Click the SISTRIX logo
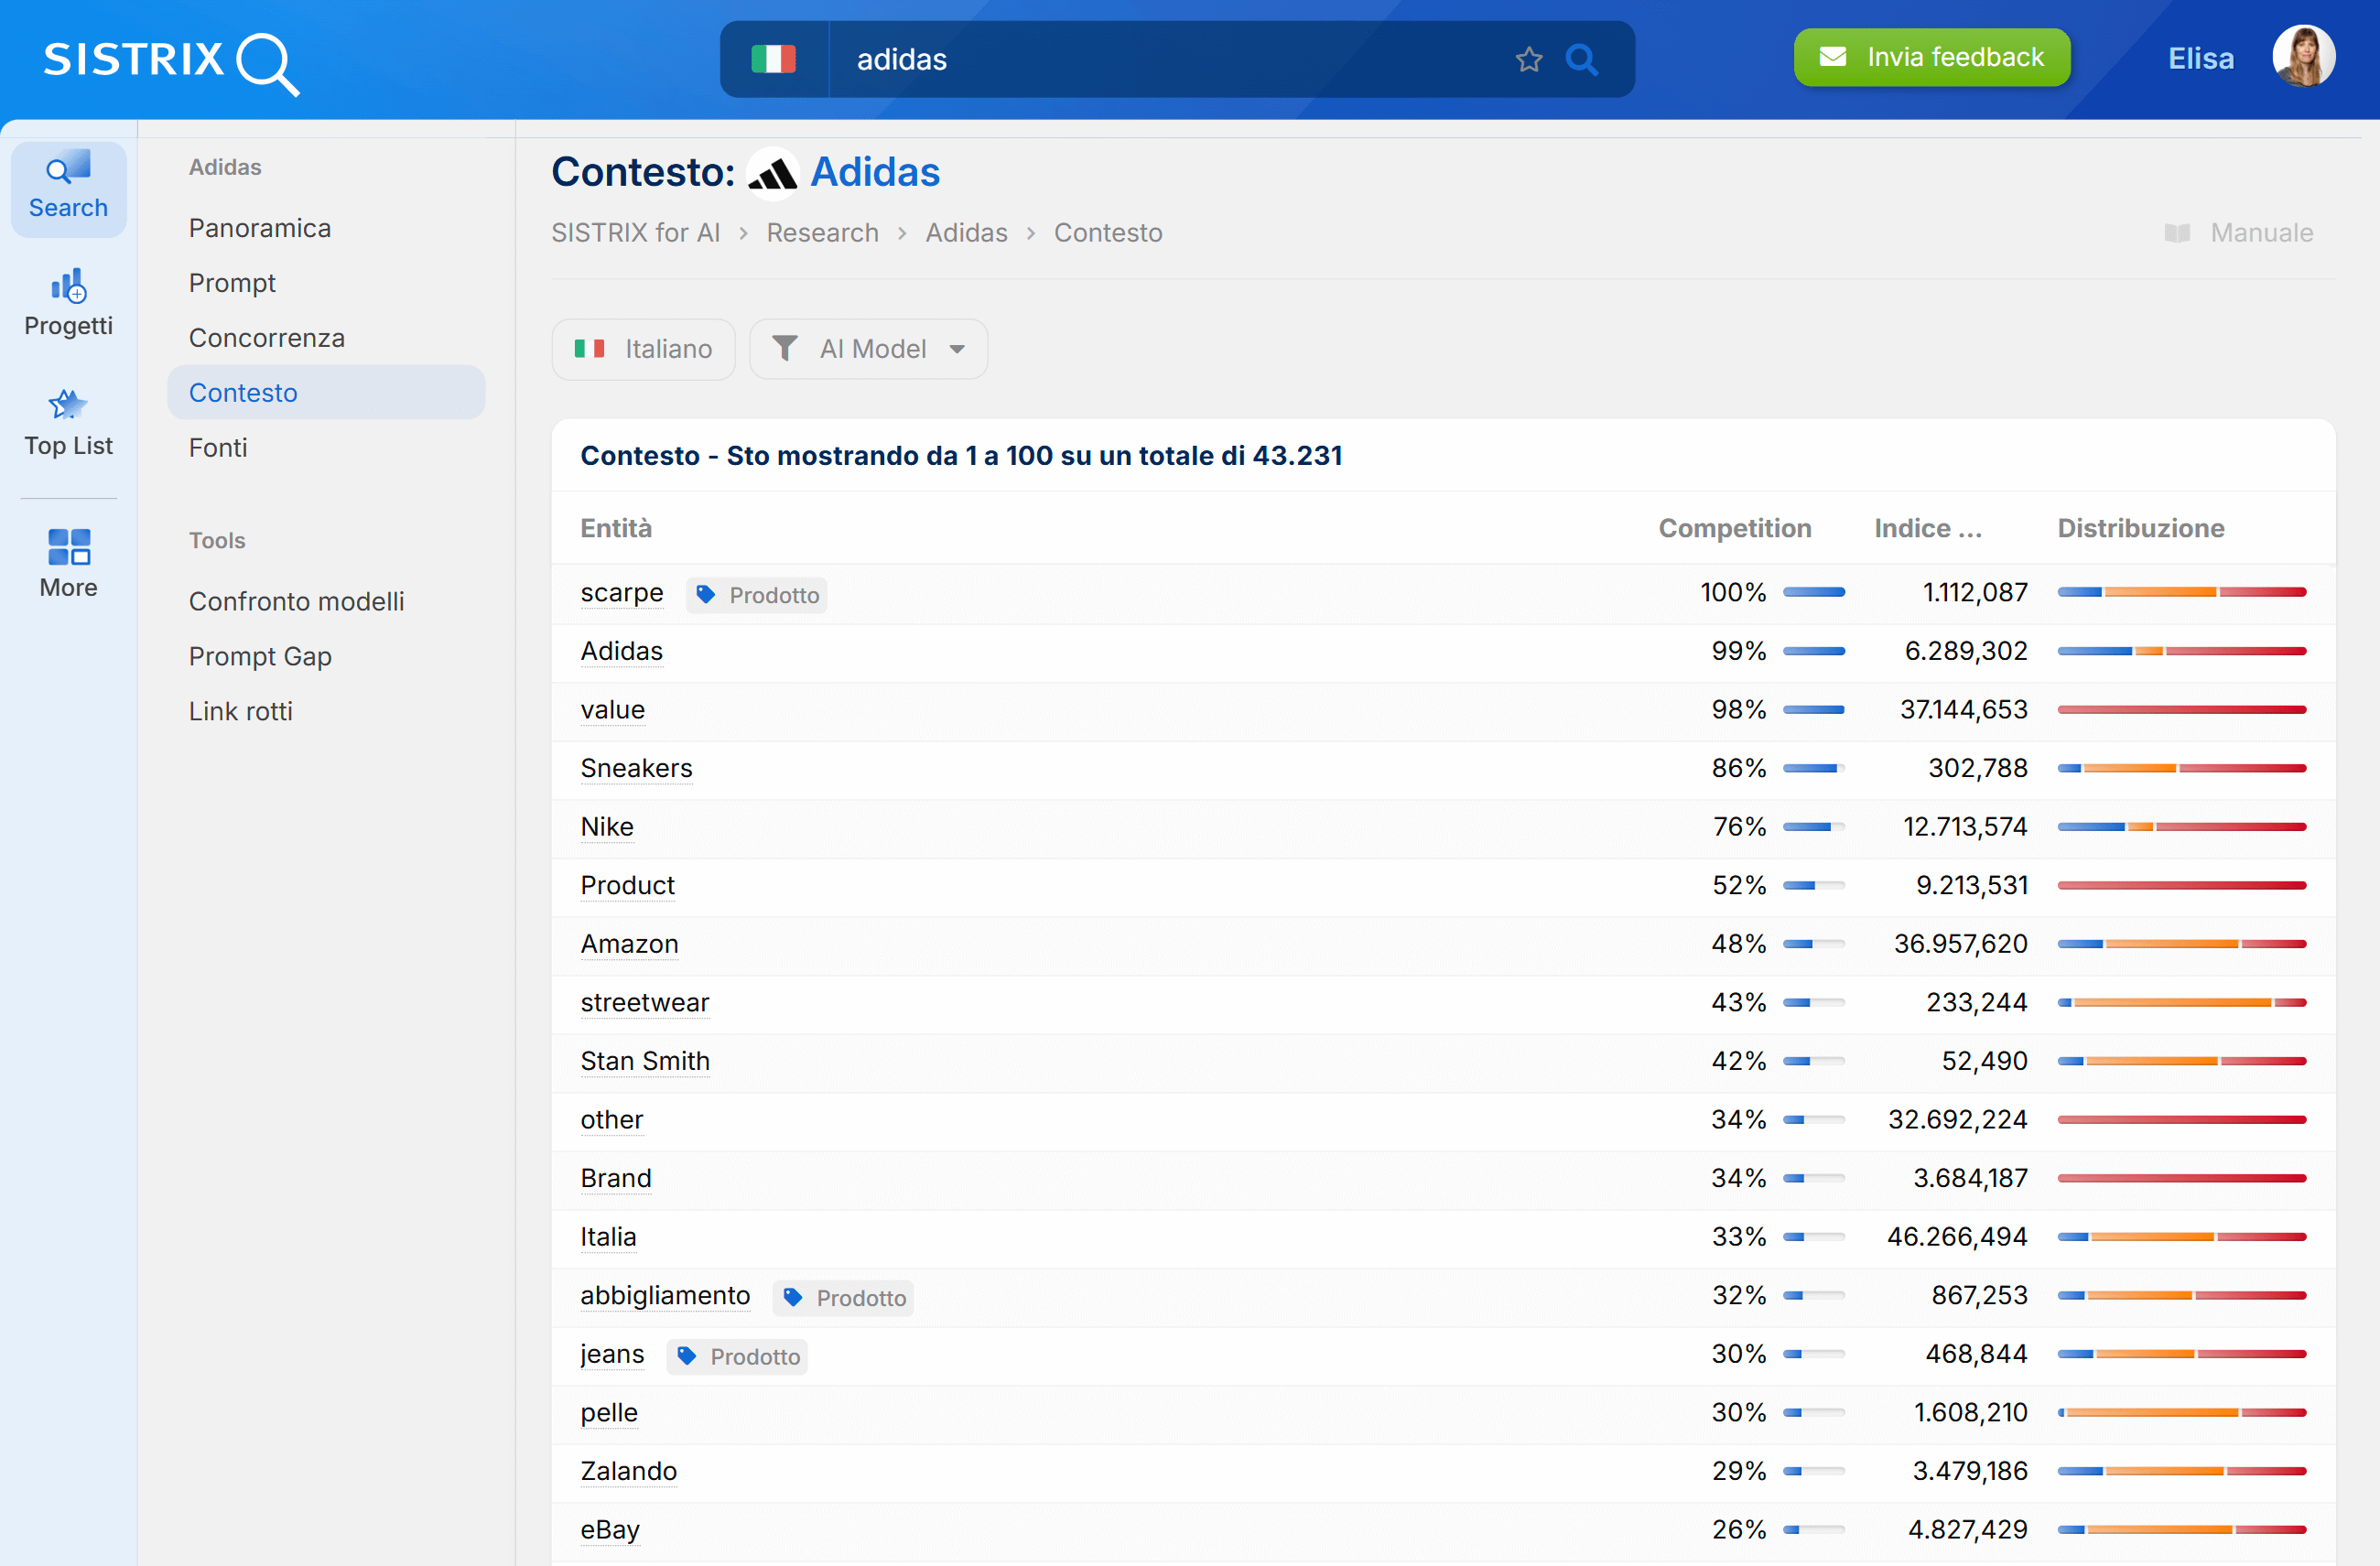Image resolution: width=2380 pixels, height=1566 pixels. coord(170,62)
